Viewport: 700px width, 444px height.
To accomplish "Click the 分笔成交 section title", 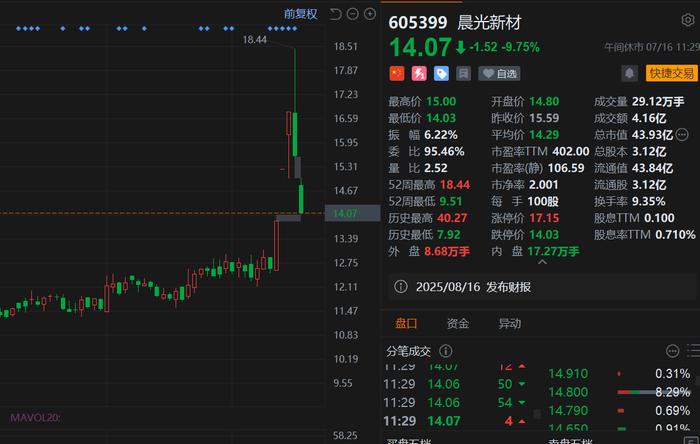I will pyautogui.click(x=408, y=351).
